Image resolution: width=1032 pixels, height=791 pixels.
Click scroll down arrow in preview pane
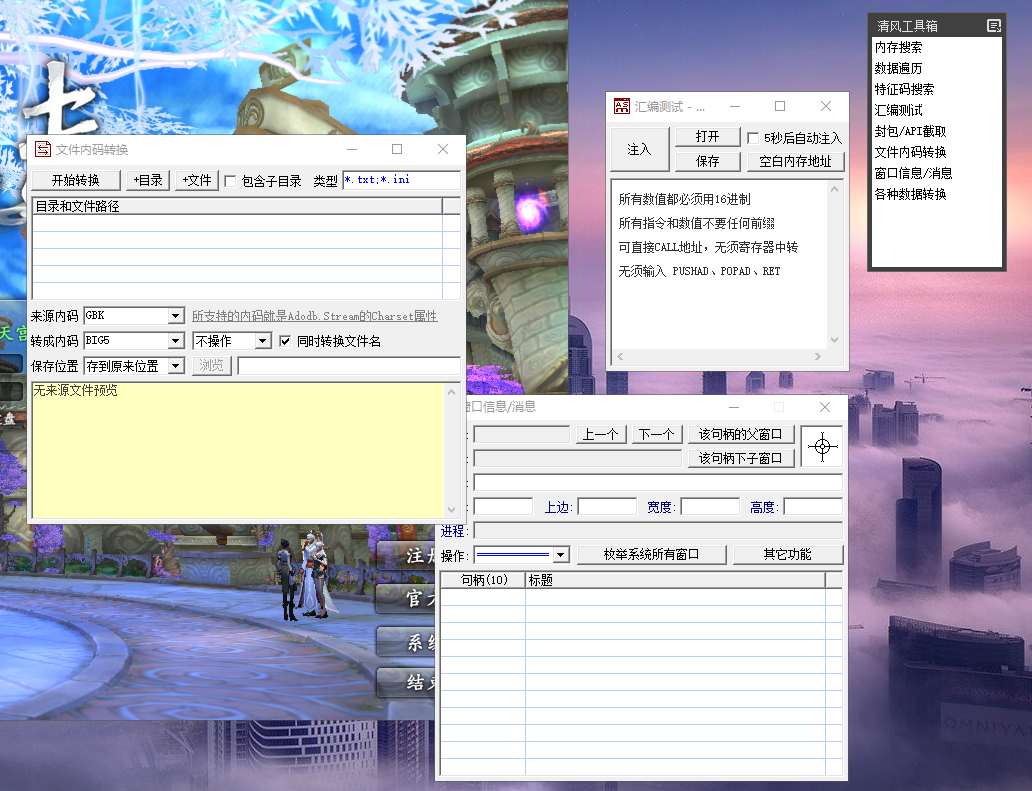452,510
